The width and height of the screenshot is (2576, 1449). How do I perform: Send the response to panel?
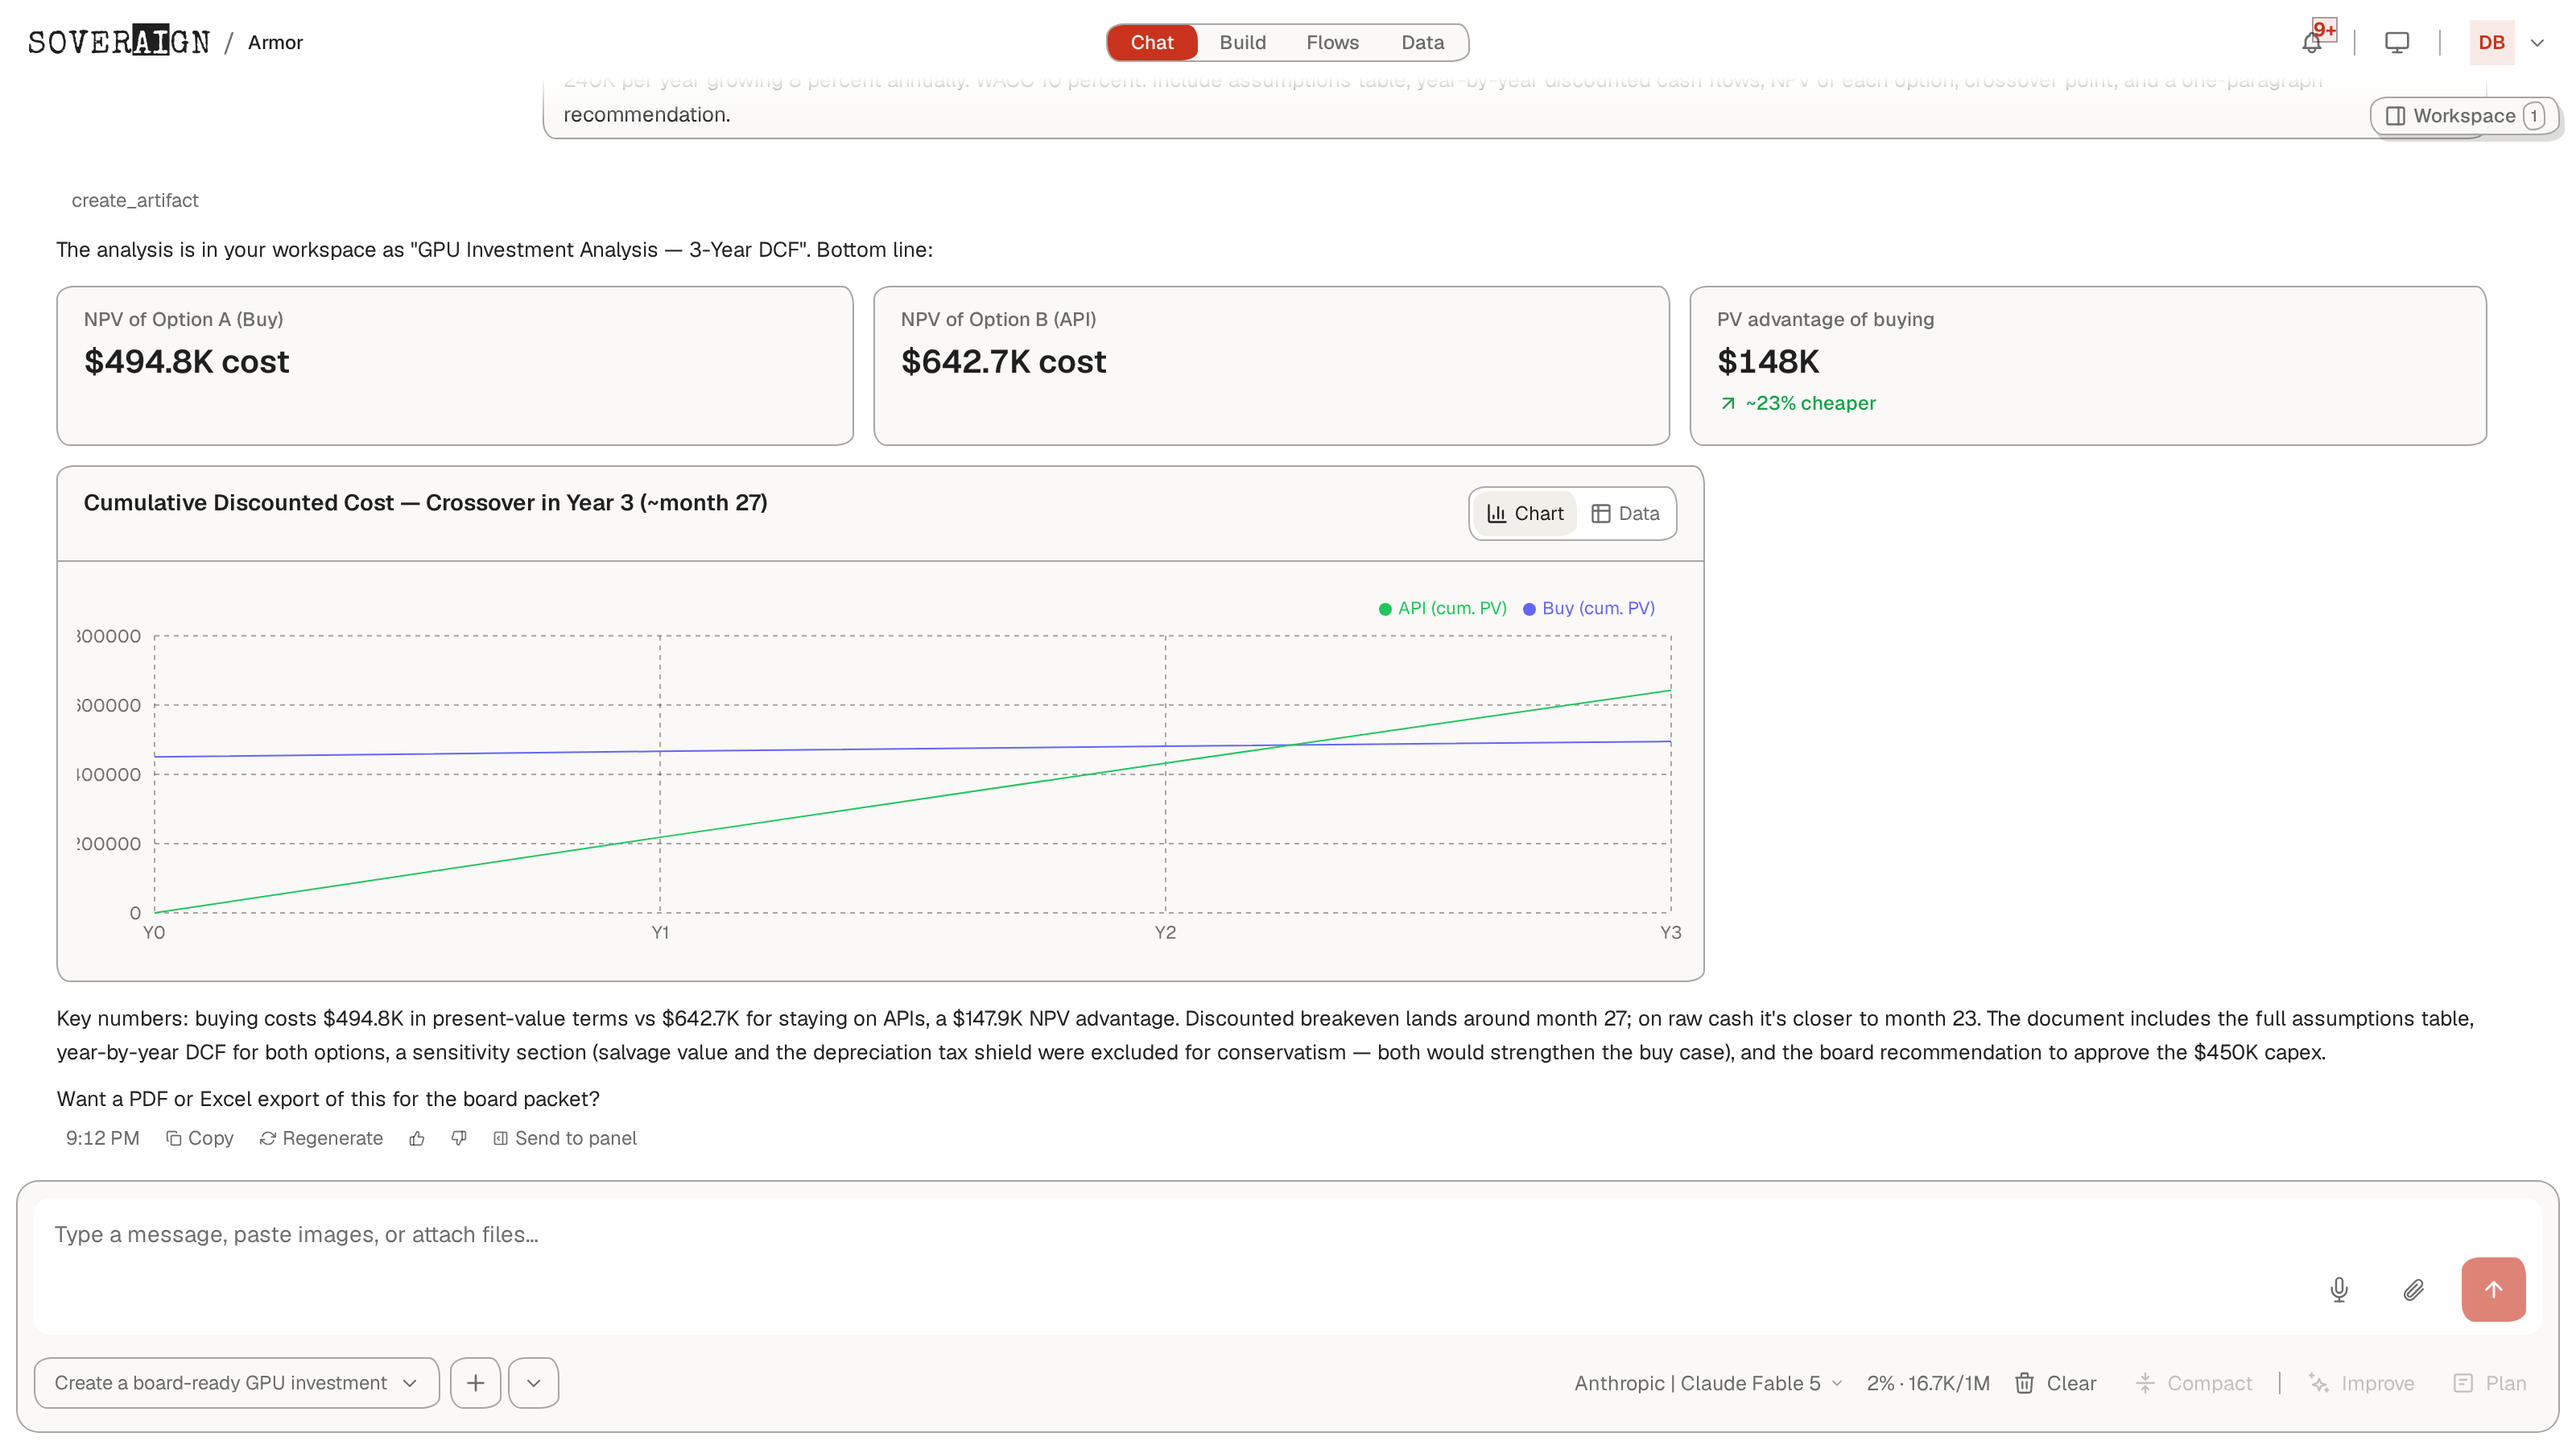point(564,1138)
